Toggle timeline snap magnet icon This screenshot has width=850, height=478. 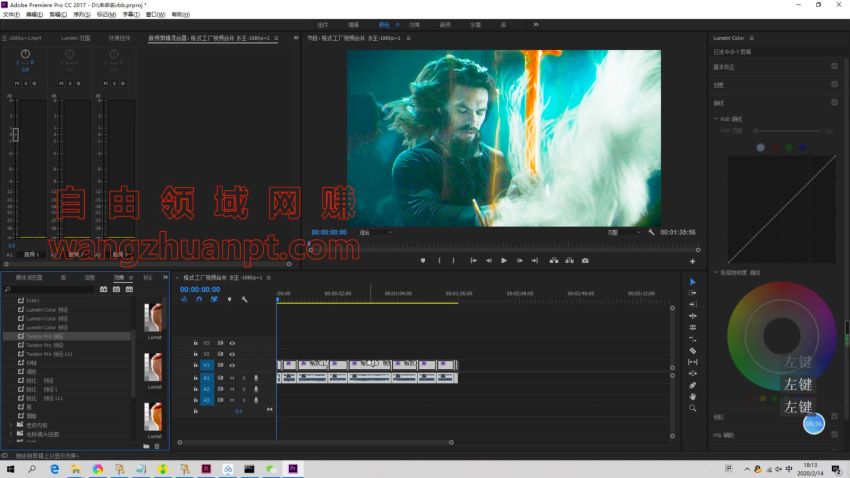tap(199, 299)
